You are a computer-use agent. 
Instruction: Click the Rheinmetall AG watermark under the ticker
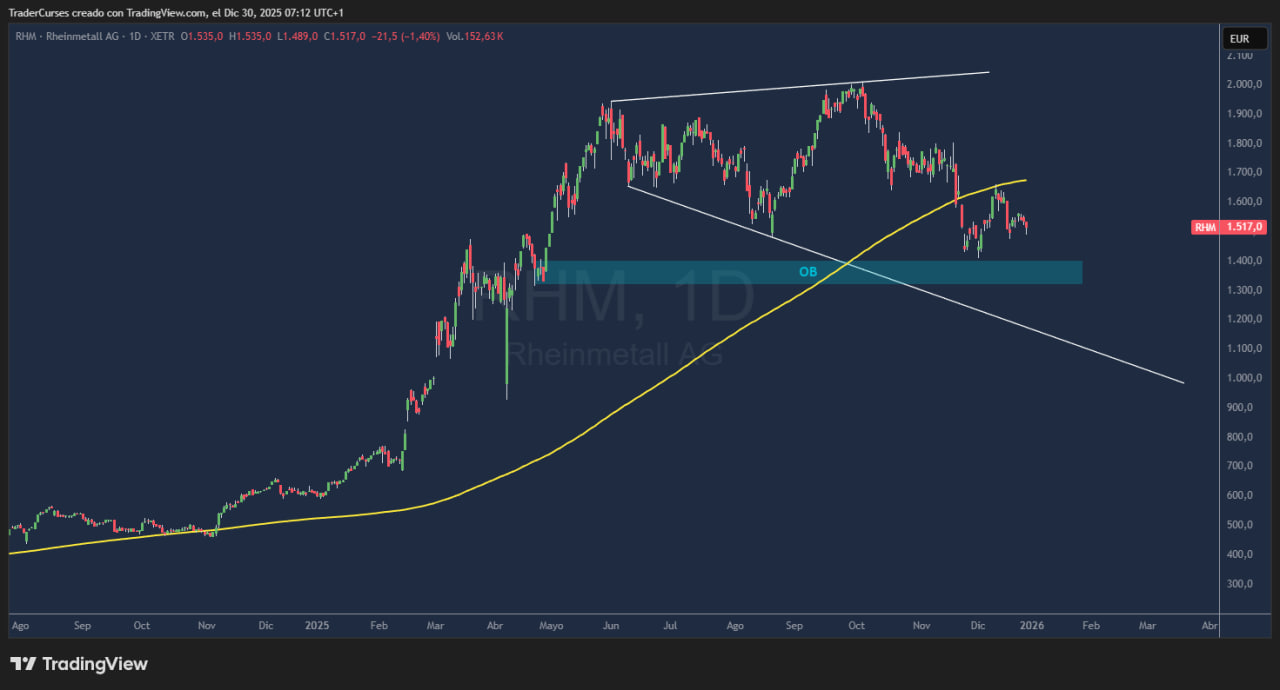(x=614, y=353)
